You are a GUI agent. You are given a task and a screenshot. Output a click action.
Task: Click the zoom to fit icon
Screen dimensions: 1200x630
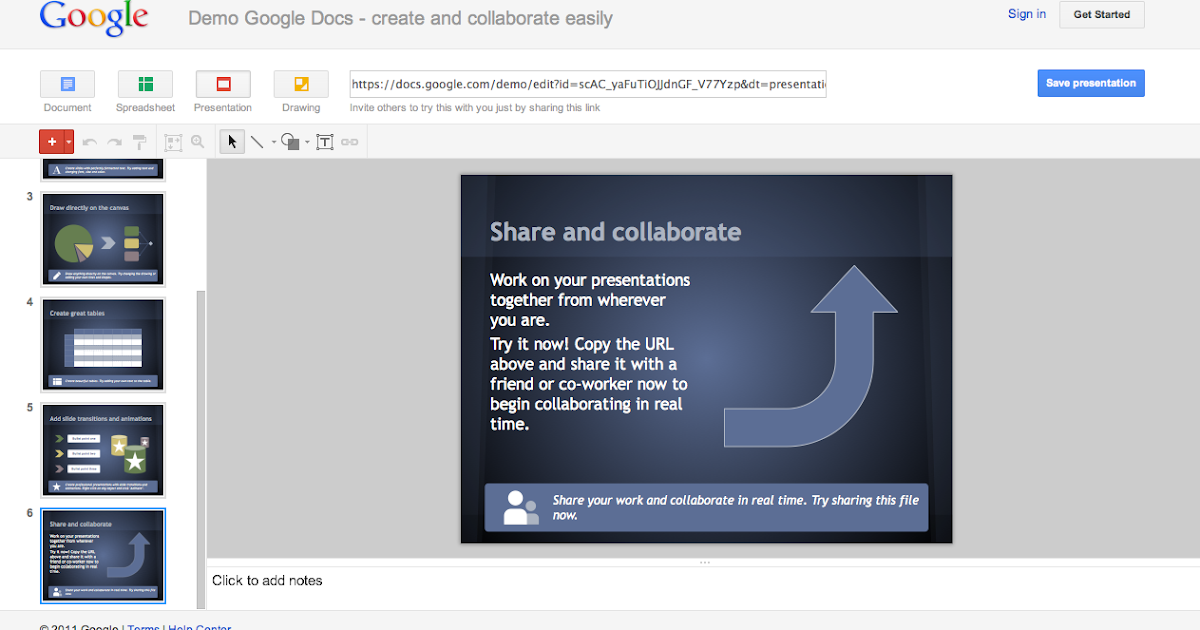pyautogui.click(x=172, y=142)
